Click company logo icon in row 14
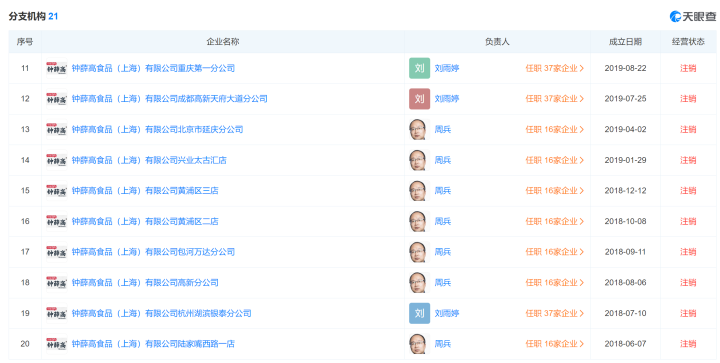Screen dimensions: 720x363 [56, 160]
